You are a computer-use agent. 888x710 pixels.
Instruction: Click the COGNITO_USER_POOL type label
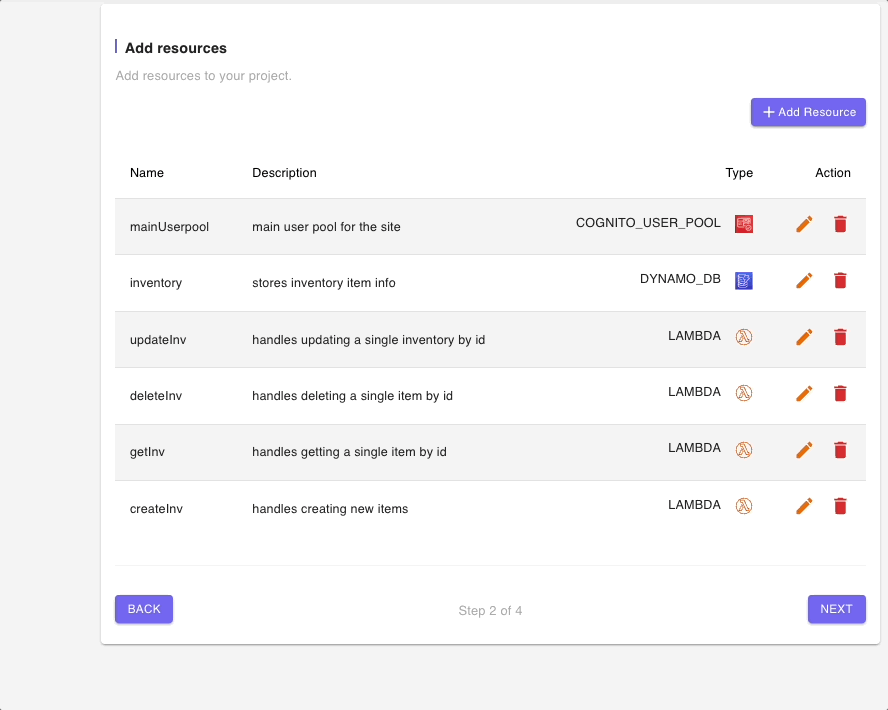pyautogui.click(x=648, y=223)
